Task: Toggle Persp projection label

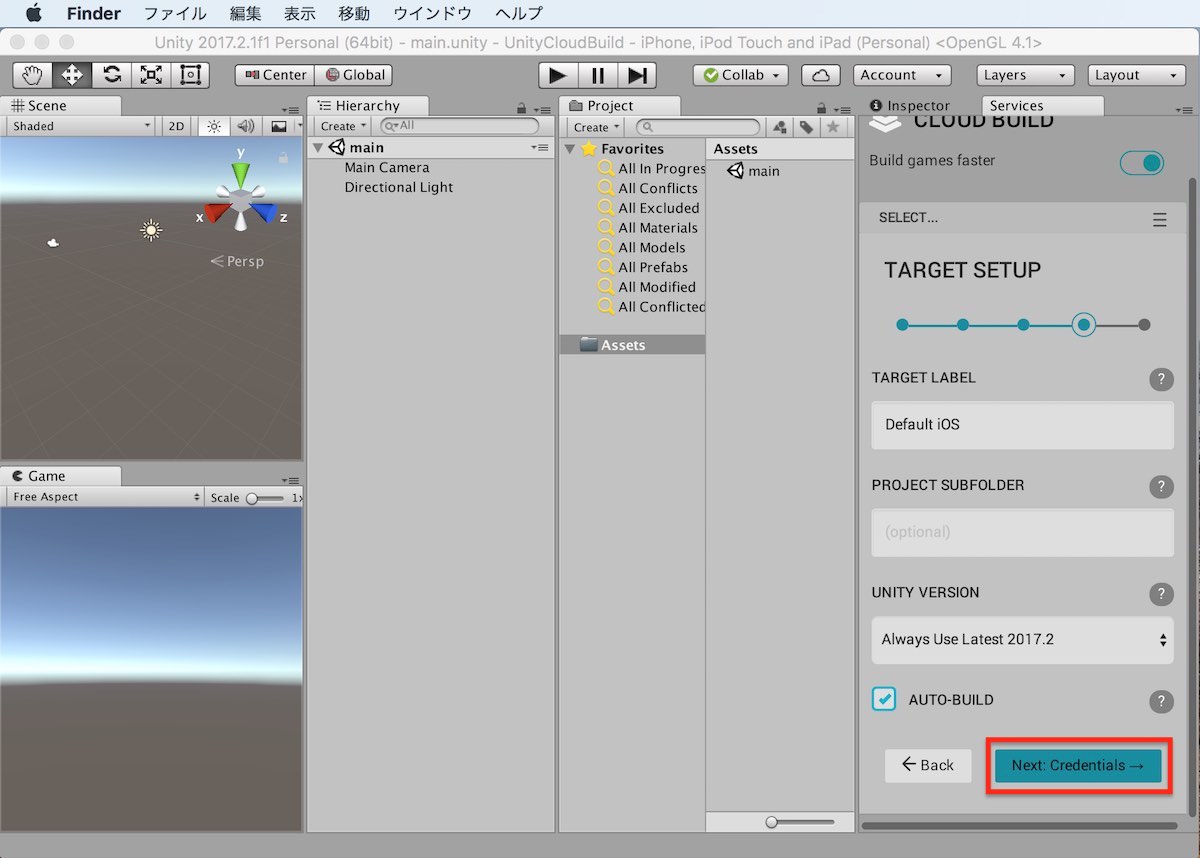Action: 237,261
